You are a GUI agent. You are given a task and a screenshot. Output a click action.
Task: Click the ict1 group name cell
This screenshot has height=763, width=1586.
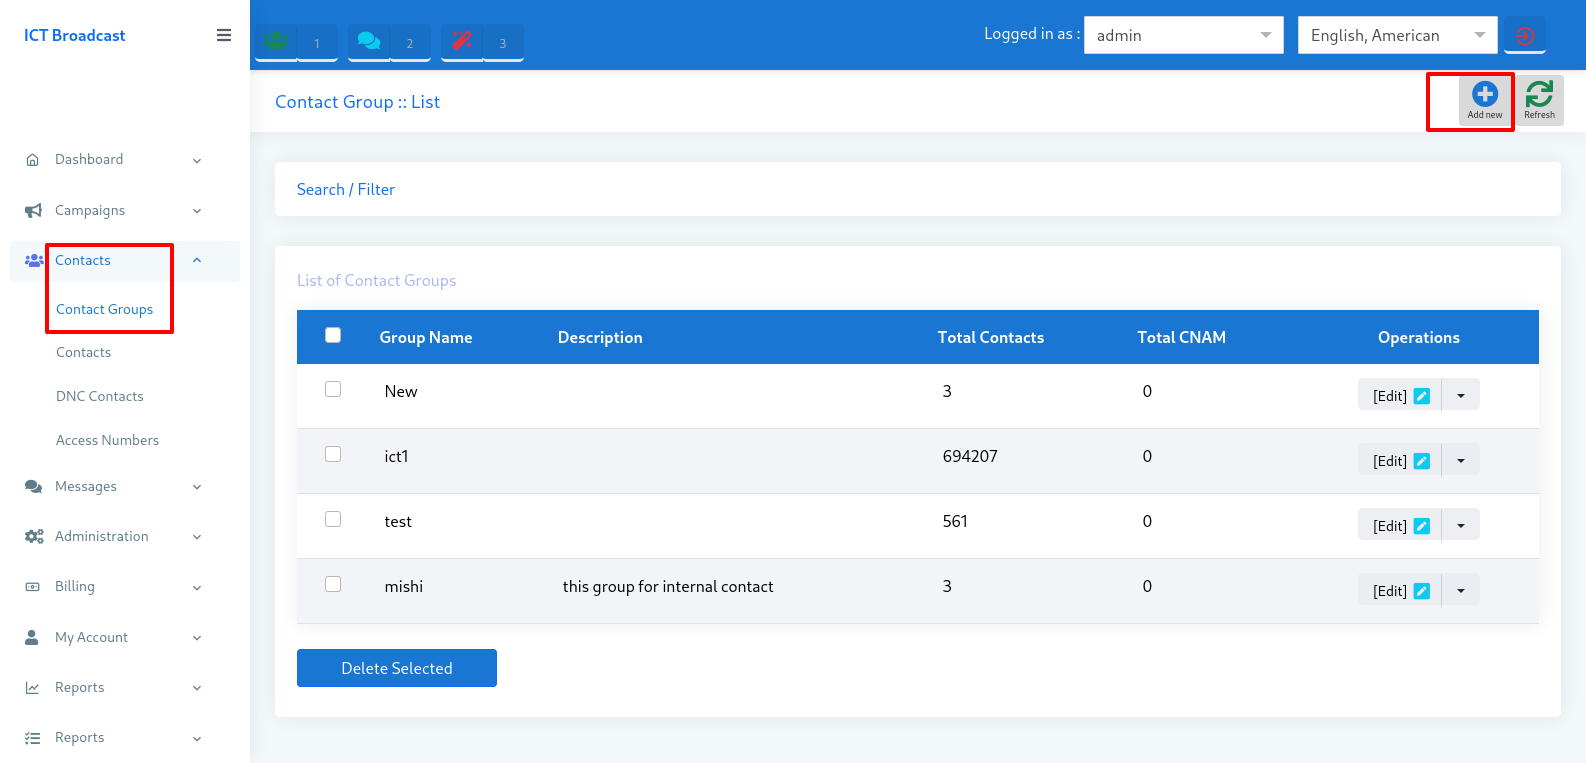coord(396,456)
